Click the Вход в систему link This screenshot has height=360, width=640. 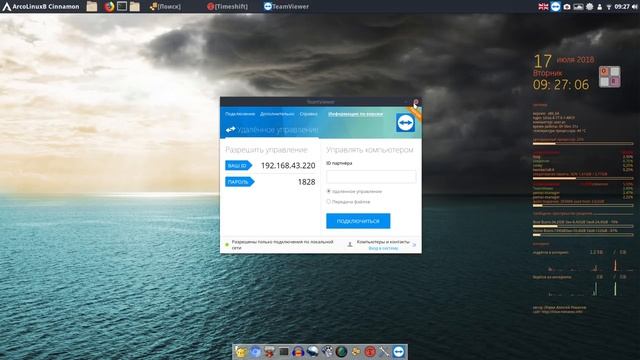coord(383,248)
